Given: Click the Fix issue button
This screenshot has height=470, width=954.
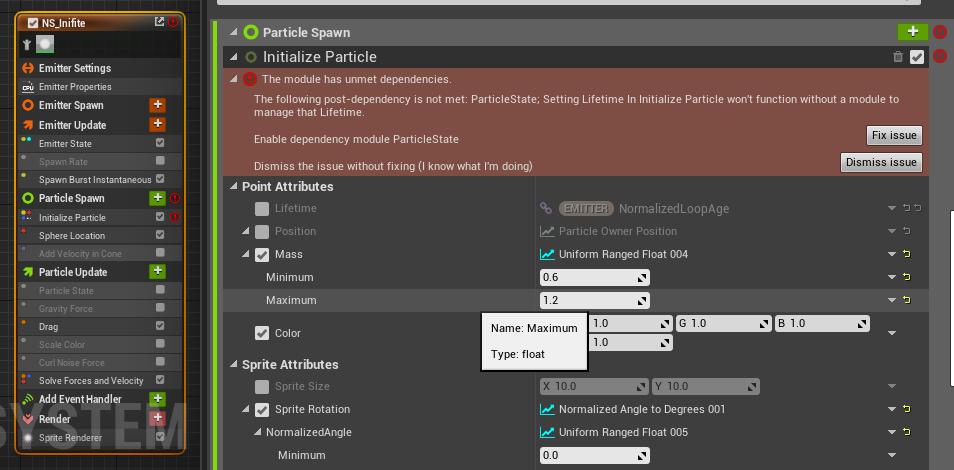Looking at the screenshot, I should click(x=894, y=135).
